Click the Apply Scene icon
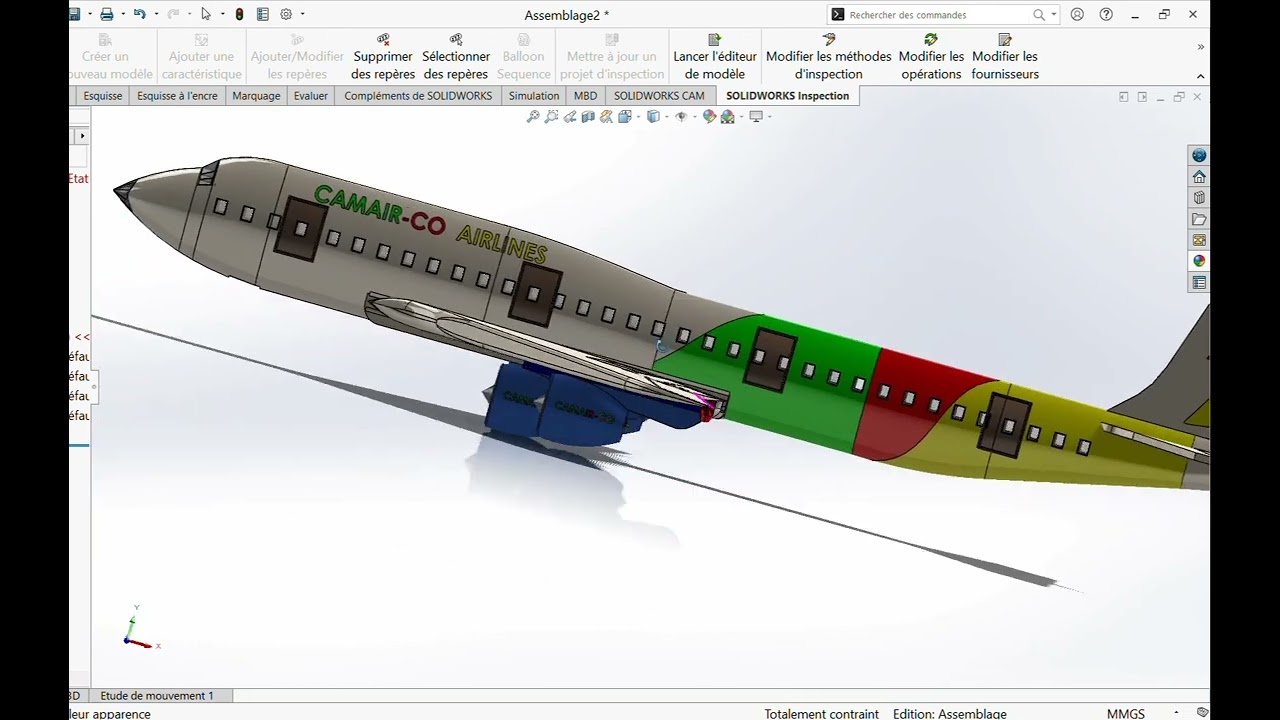The height and width of the screenshot is (720, 1280). click(728, 117)
